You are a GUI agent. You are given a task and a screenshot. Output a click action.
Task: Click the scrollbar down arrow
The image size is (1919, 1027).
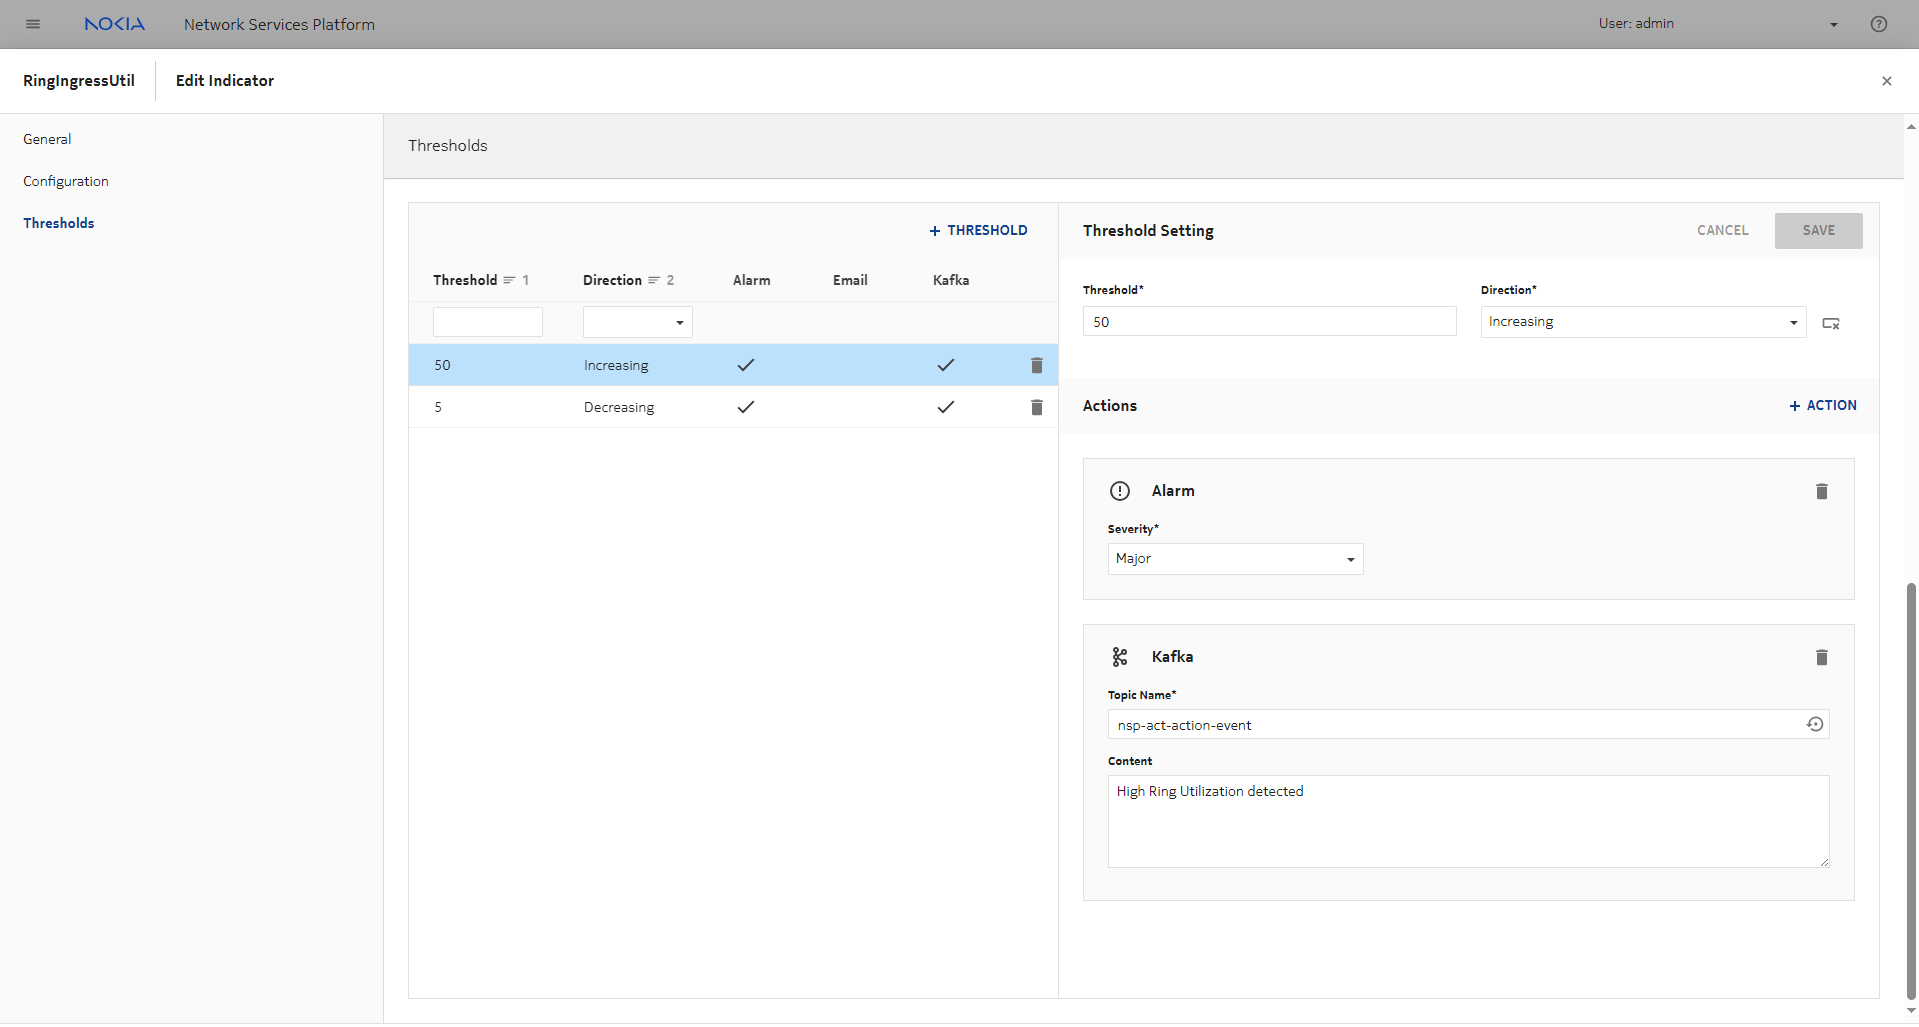(1911, 1011)
